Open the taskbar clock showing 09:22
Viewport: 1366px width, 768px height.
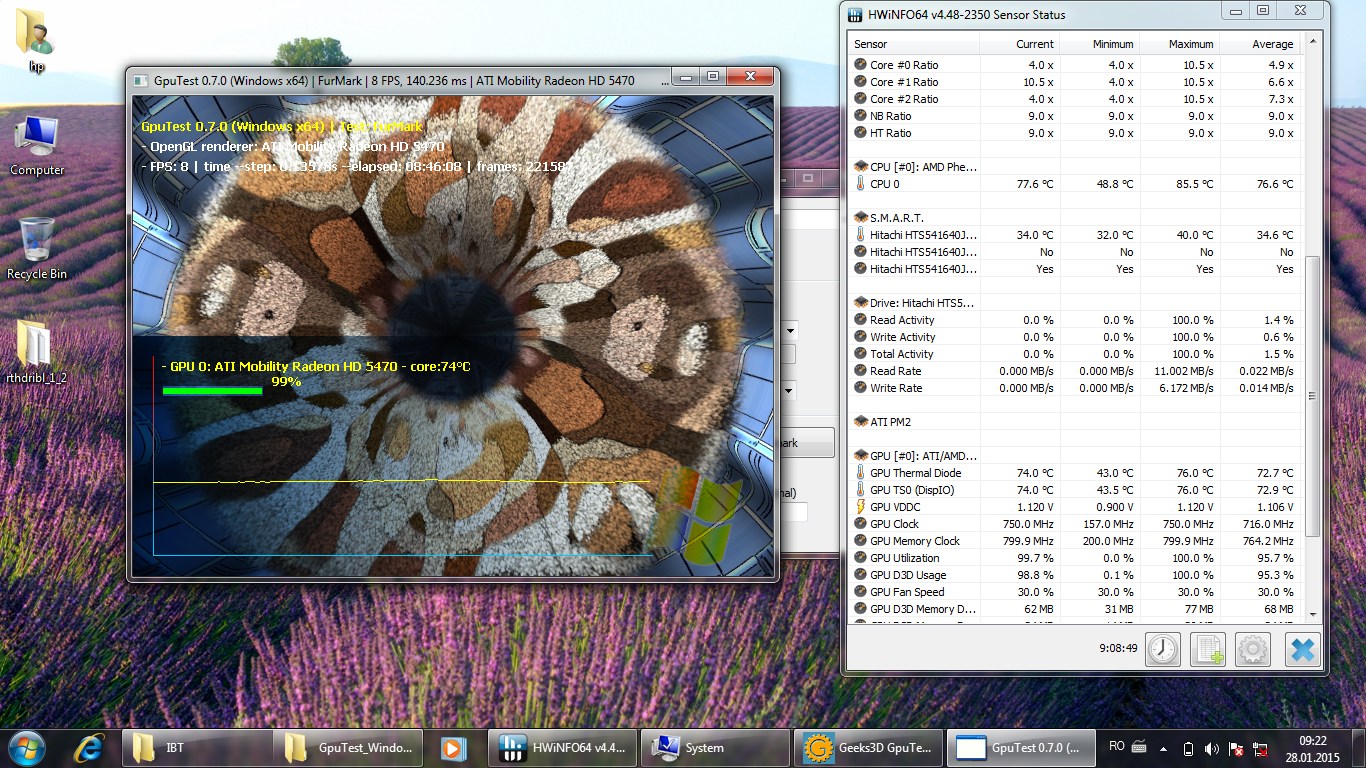(x=1313, y=748)
